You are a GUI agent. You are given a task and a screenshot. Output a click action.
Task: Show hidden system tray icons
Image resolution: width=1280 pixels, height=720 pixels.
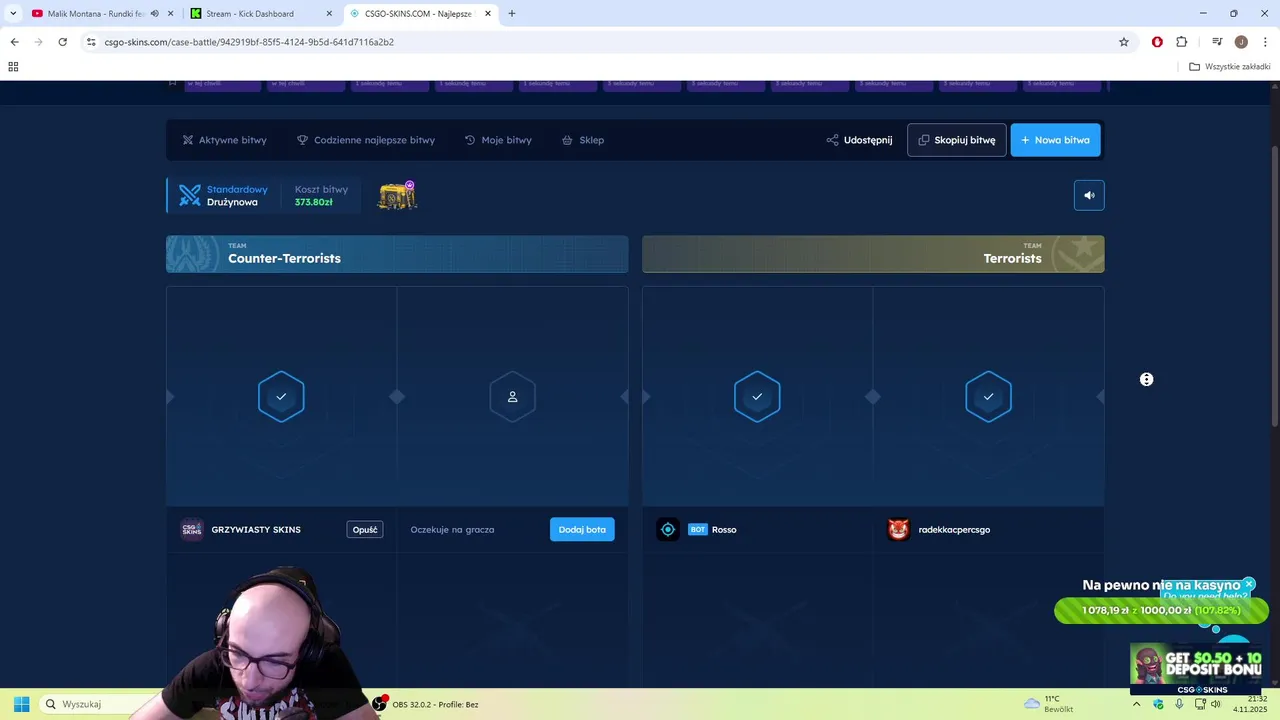(x=1136, y=704)
